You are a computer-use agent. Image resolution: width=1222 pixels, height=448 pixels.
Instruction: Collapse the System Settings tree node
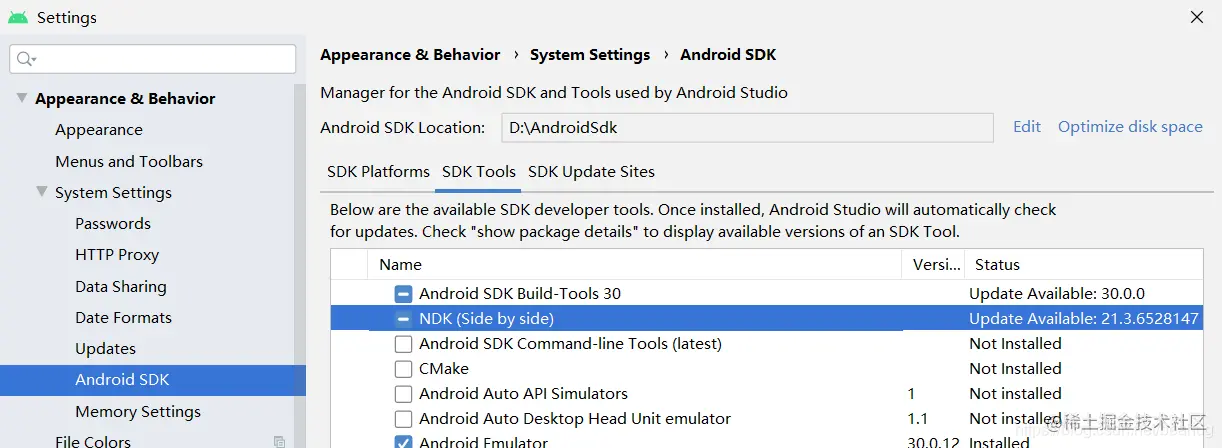(42, 192)
